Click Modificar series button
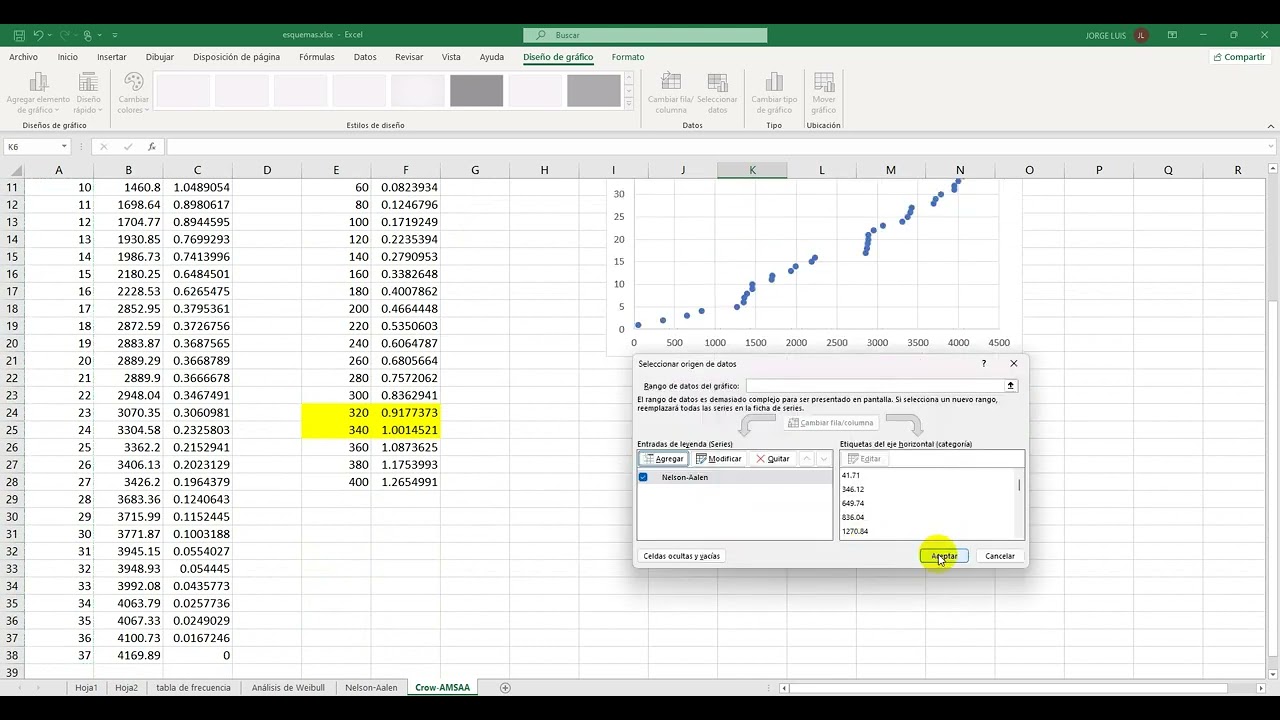The image size is (1280, 720). pos(719,459)
